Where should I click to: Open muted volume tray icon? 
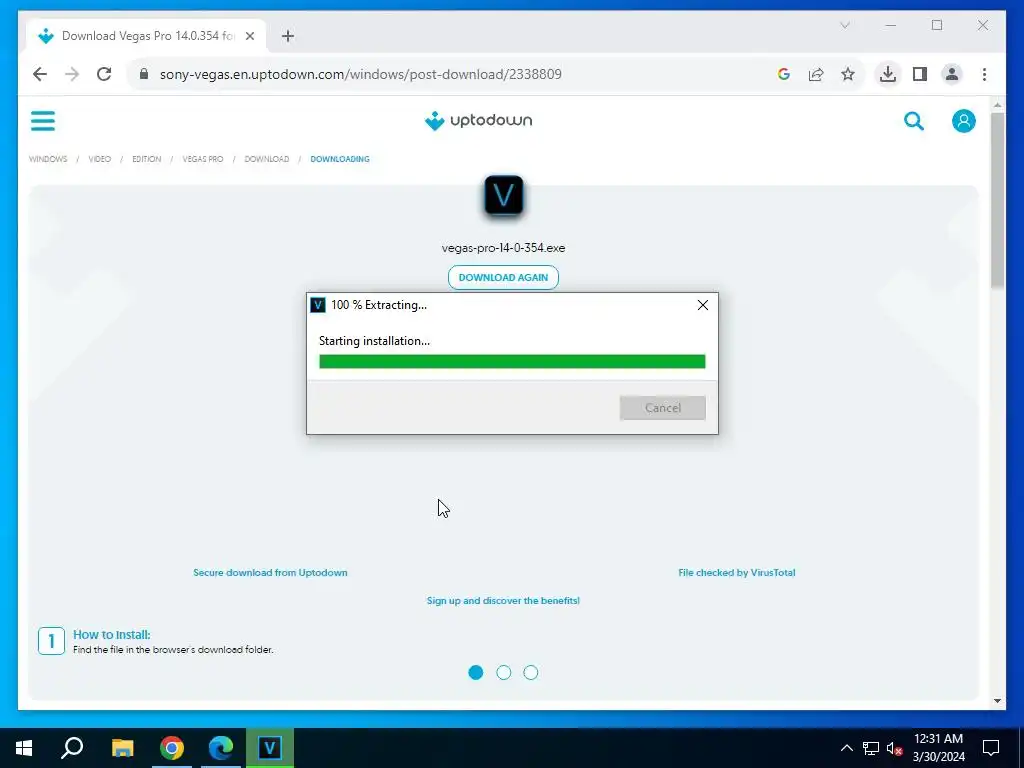coord(894,748)
